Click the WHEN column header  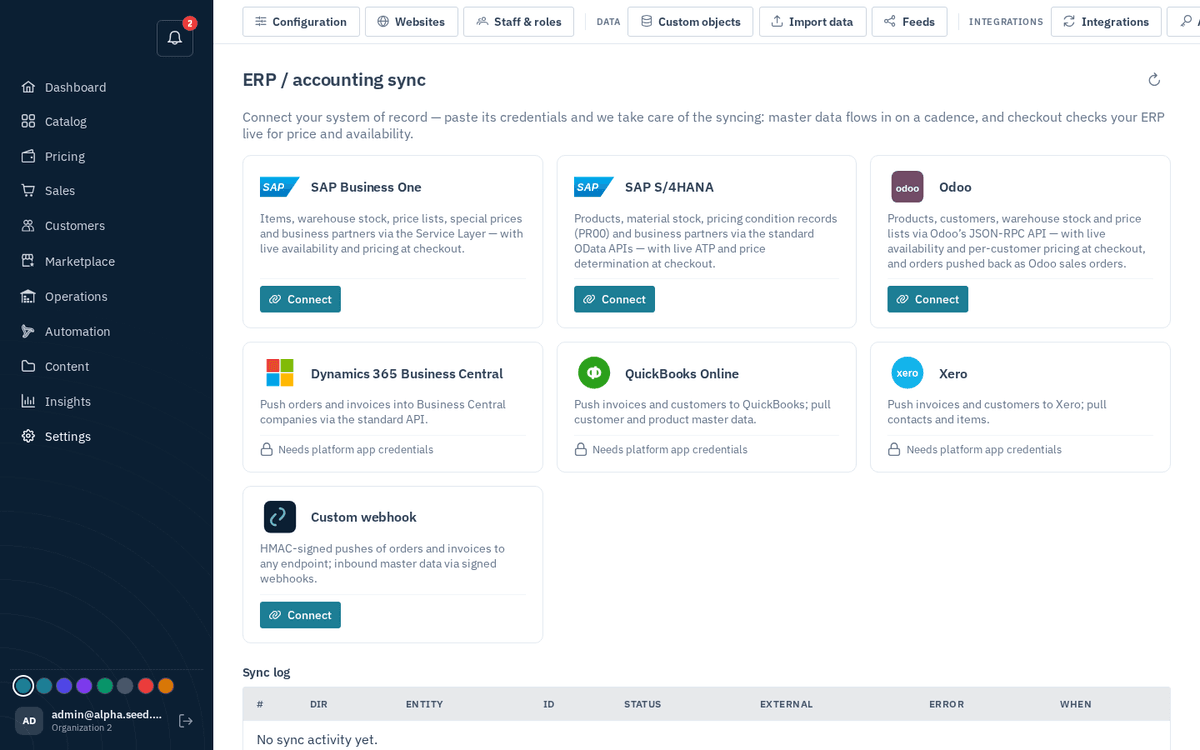click(x=1076, y=704)
